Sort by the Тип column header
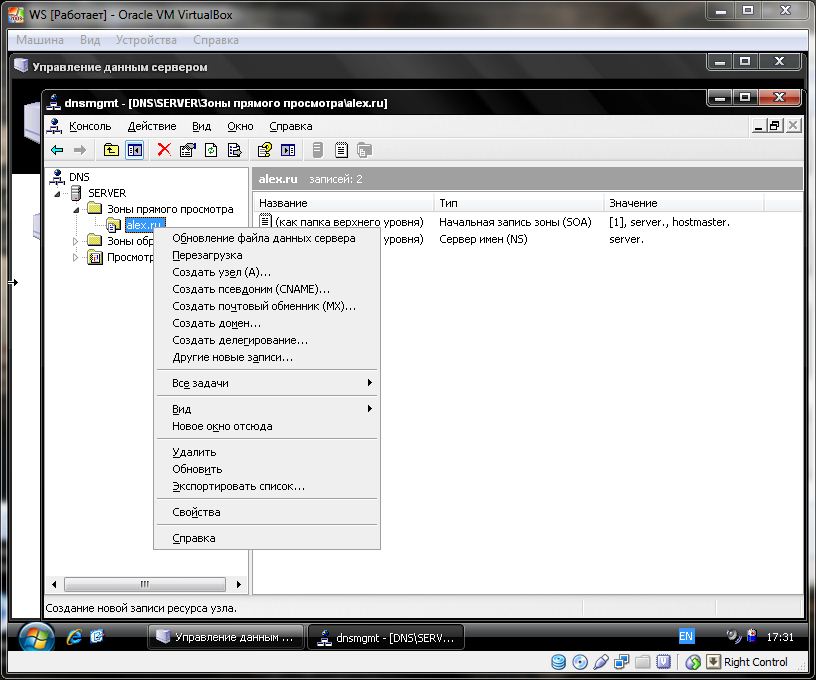The image size is (816, 680). coord(519,203)
